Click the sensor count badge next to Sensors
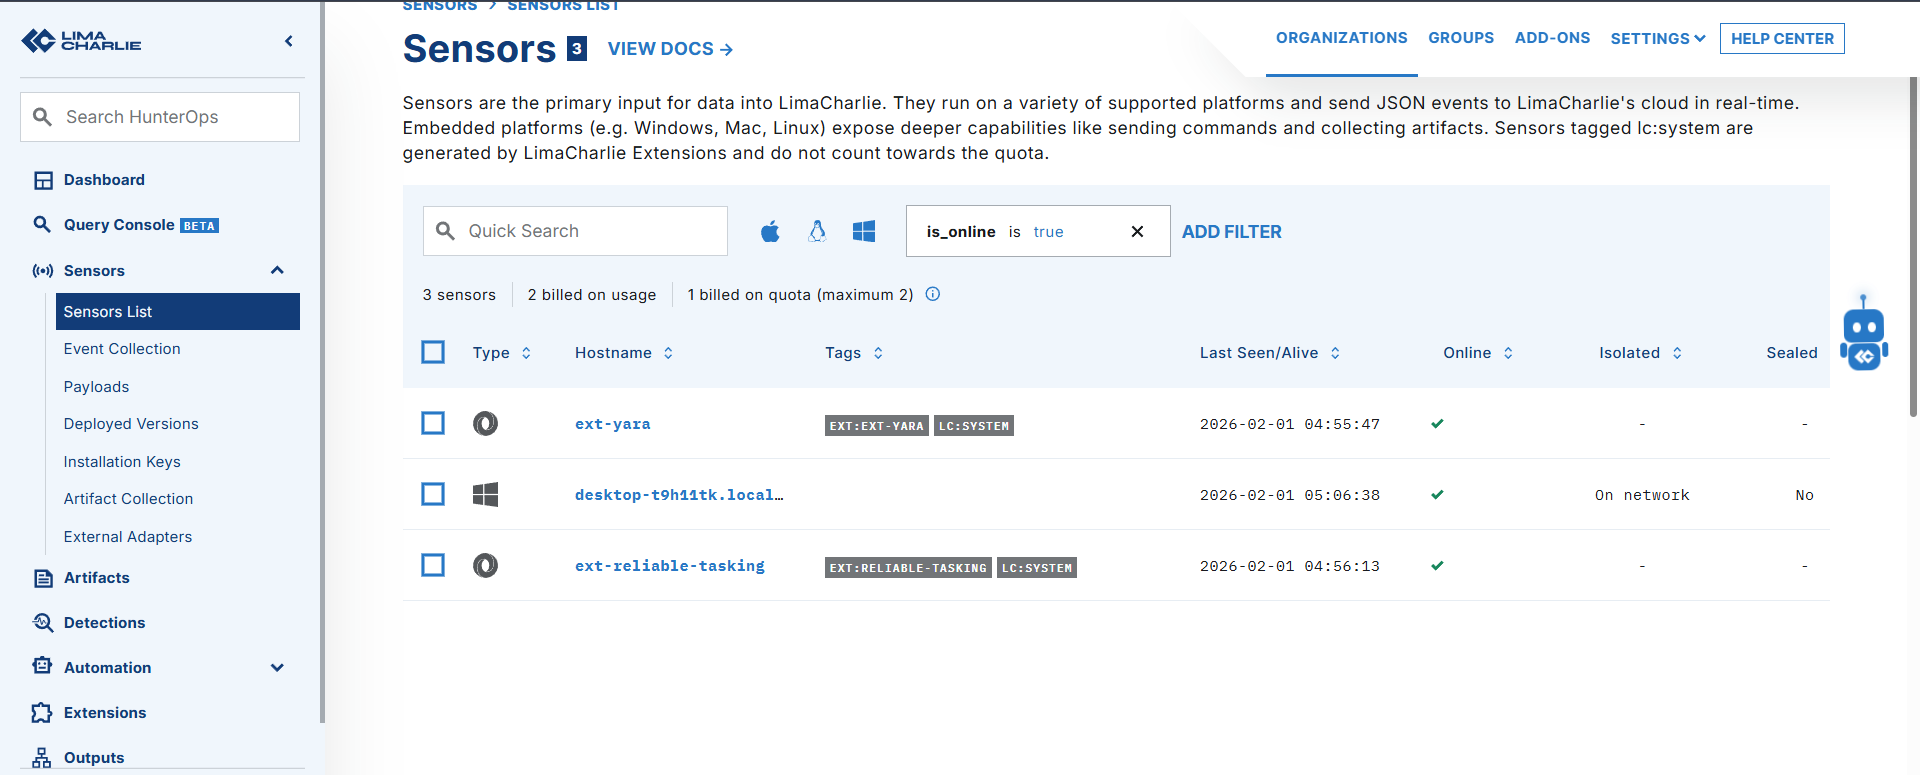The width and height of the screenshot is (1920, 775). click(577, 48)
